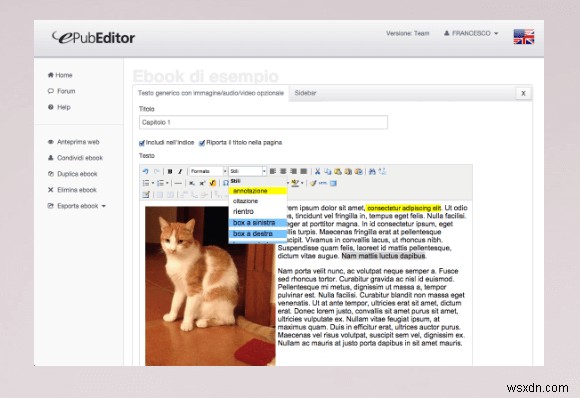
Task: Align text to the left
Action: [x=273, y=171]
